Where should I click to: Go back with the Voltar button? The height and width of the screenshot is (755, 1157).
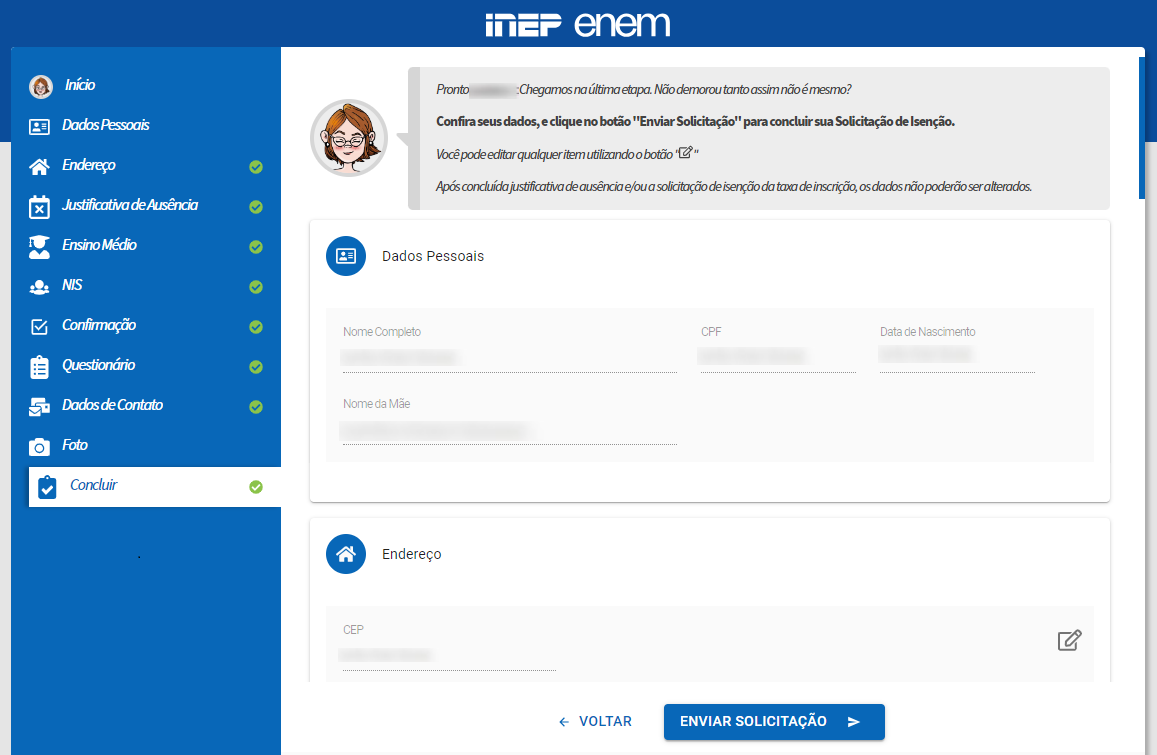[x=595, y=722]
